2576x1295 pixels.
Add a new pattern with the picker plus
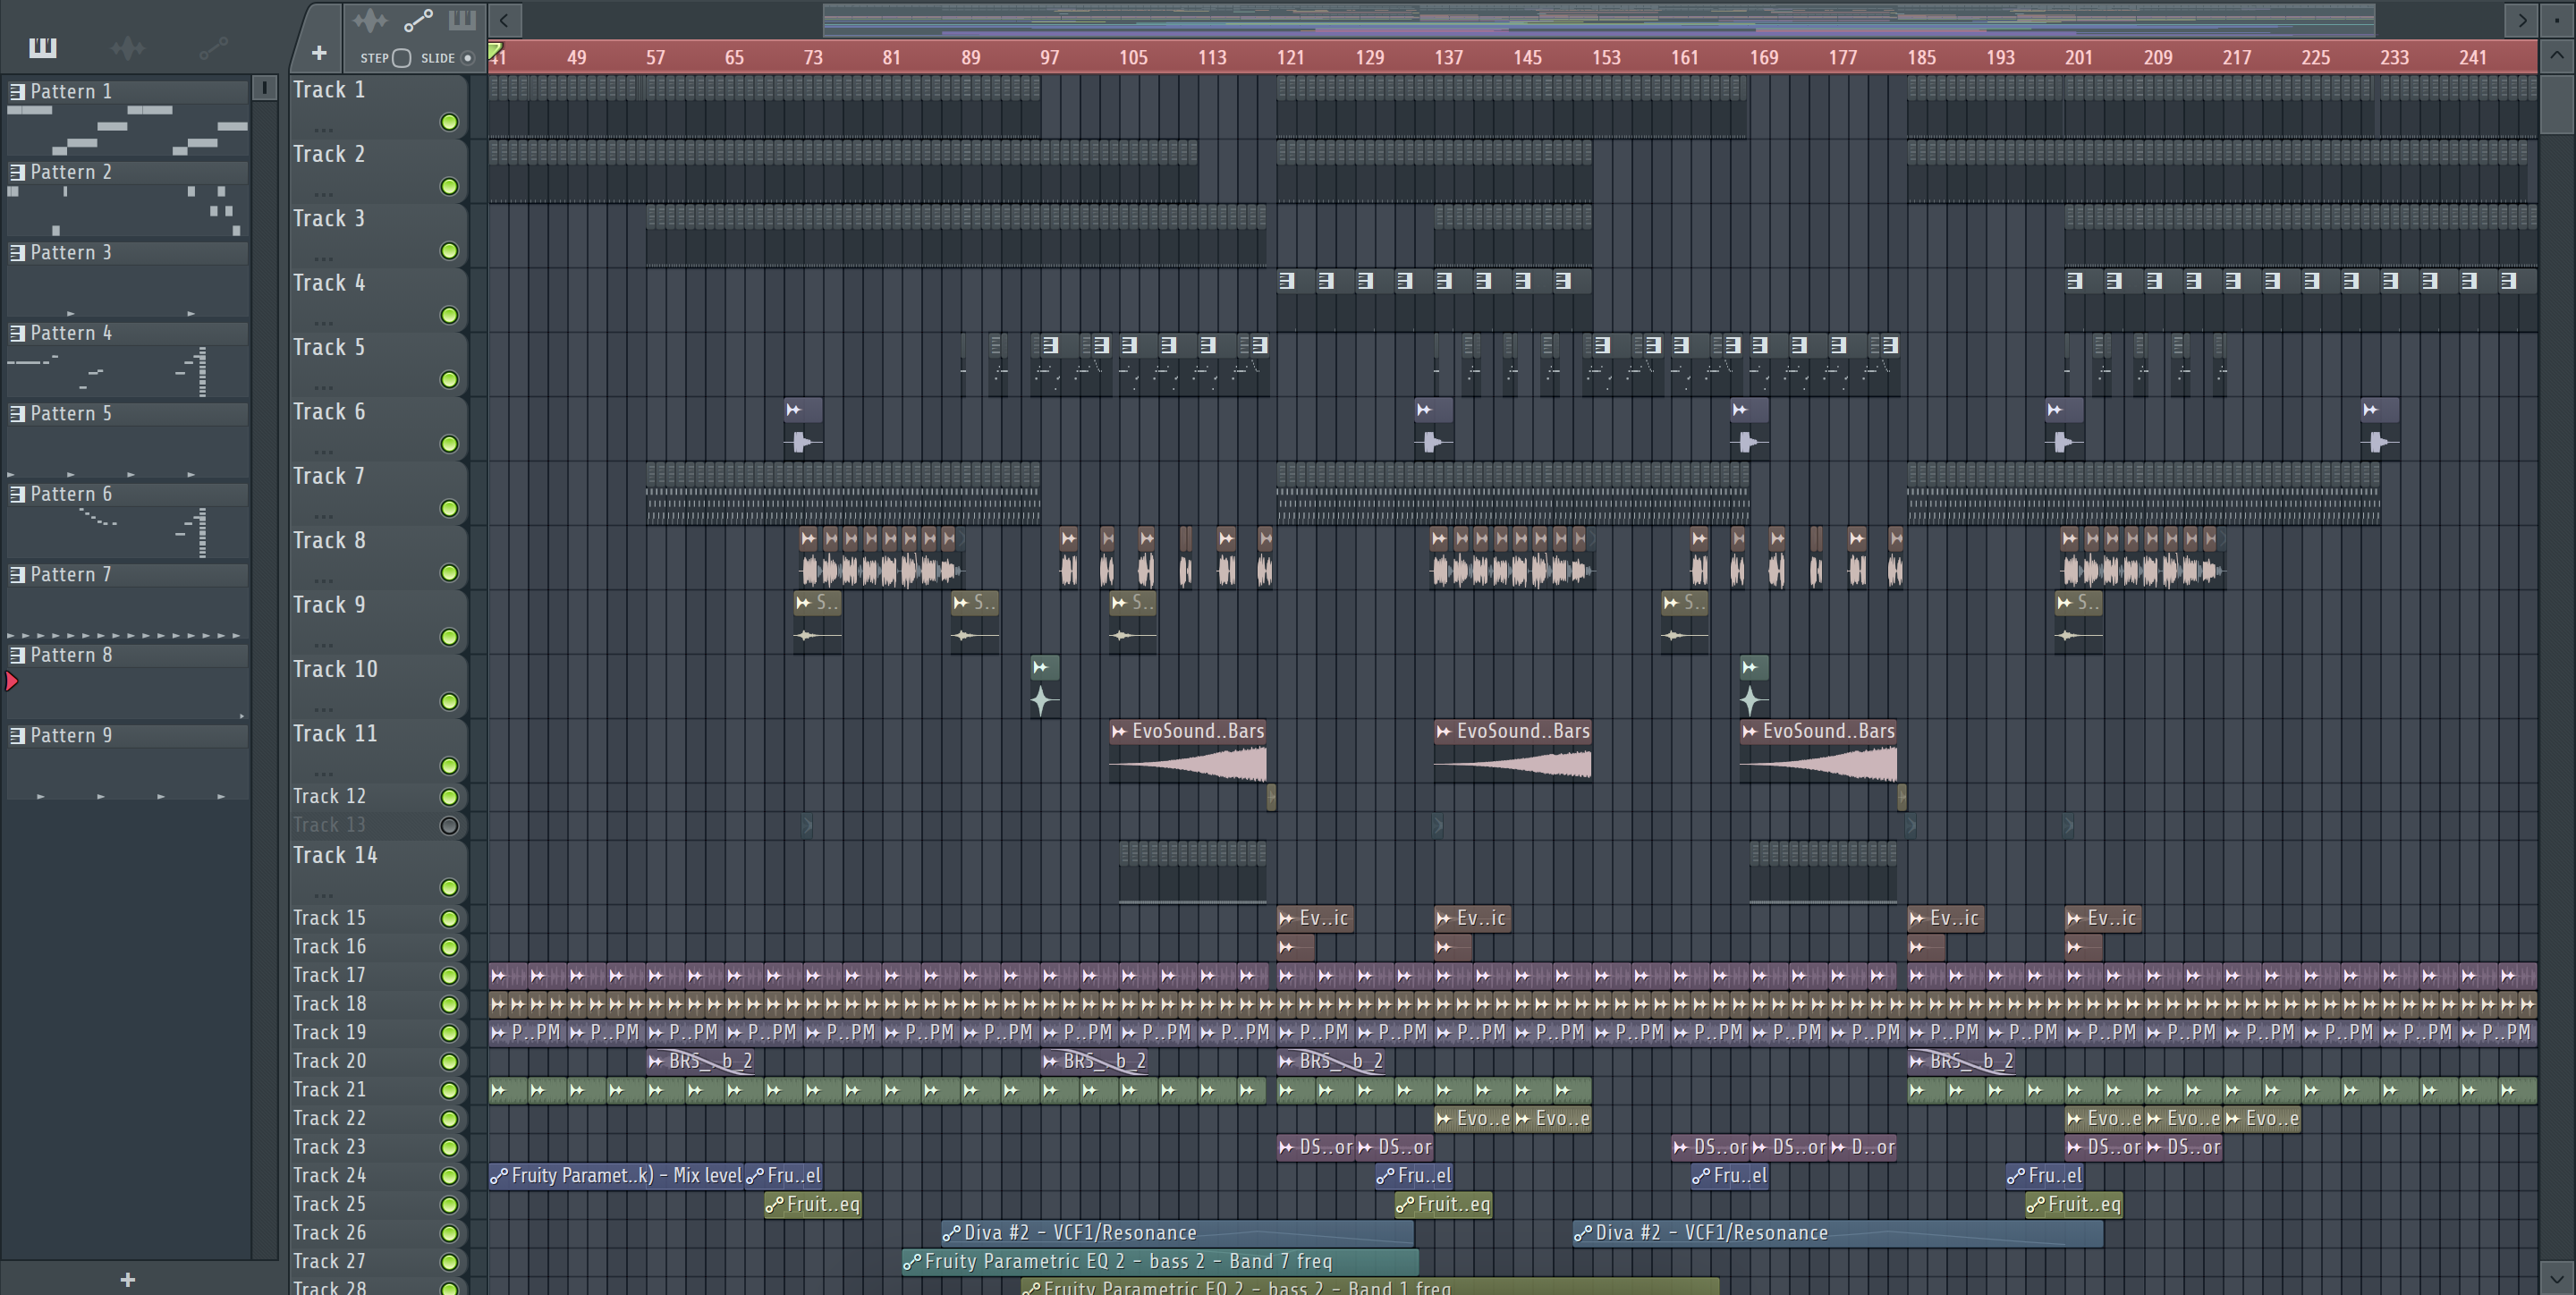click(127, 1279)
